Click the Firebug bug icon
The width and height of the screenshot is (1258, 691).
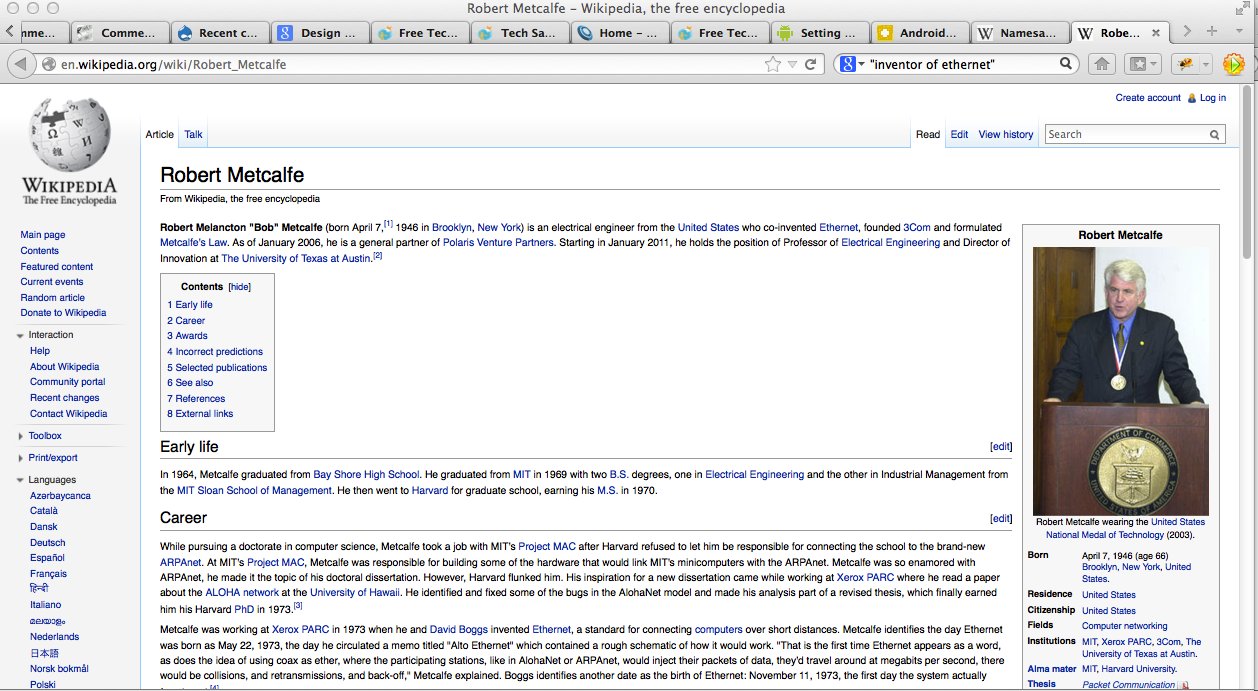(x=1186, y=64)
